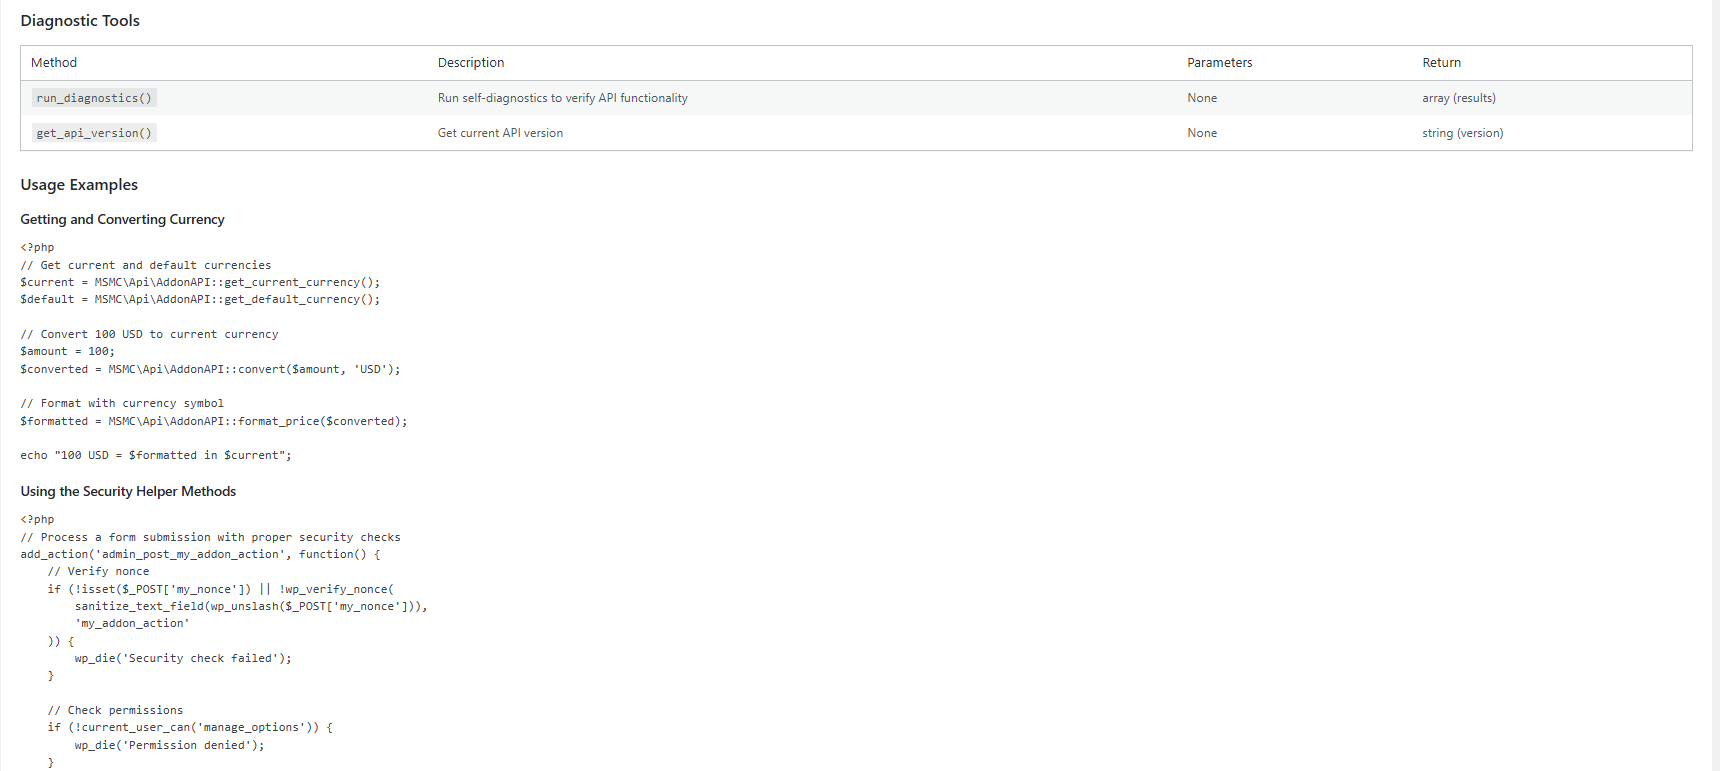Click Getting and Converting Currency heading
1720x771 pixels.
[122, 220]
